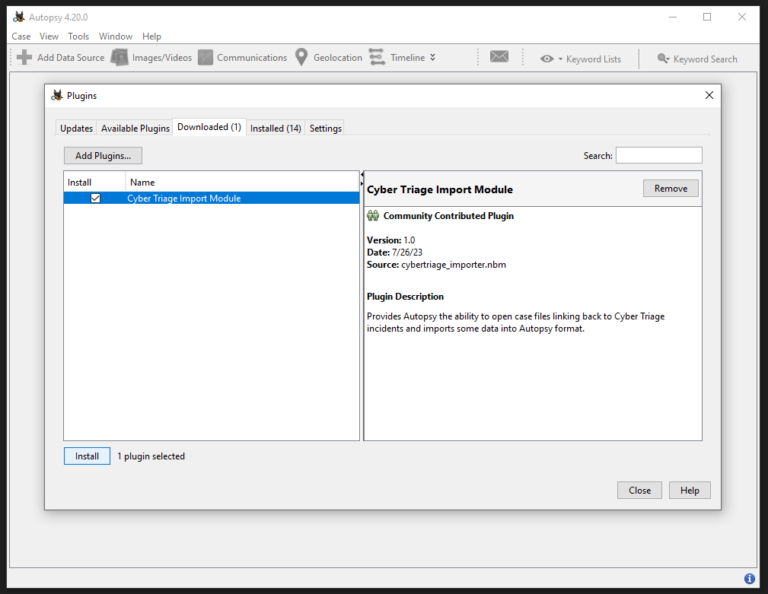The image size is (768, 594).
Task: Switch to the Available Plugins tab
Action: pos(135,128)
